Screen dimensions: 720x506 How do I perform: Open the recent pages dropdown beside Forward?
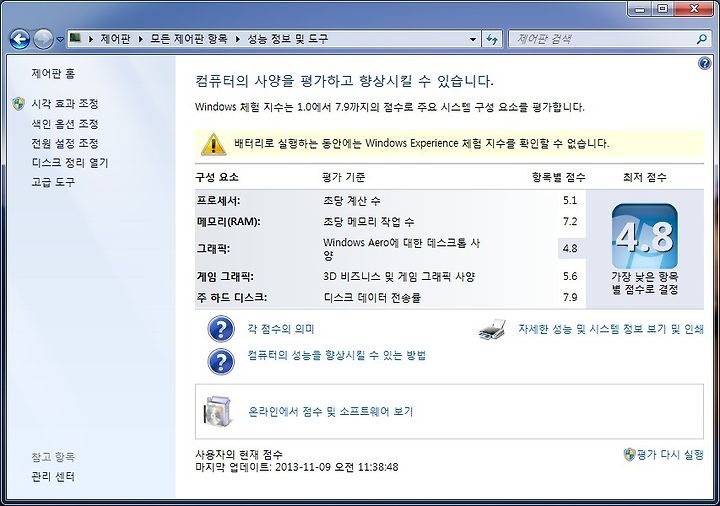pos(60,39)
